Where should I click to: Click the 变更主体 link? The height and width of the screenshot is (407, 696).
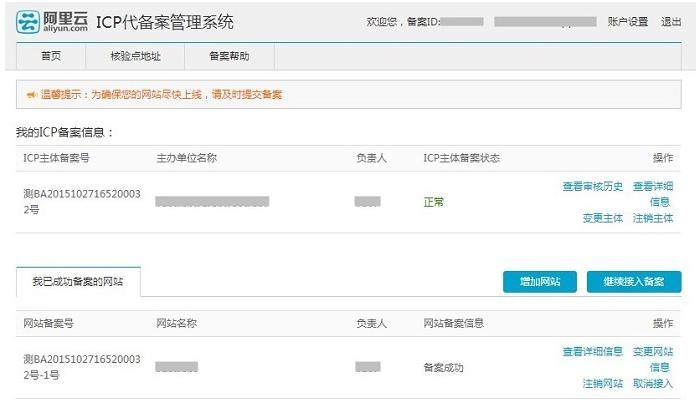pyautogui.click(x=602, y=217)
